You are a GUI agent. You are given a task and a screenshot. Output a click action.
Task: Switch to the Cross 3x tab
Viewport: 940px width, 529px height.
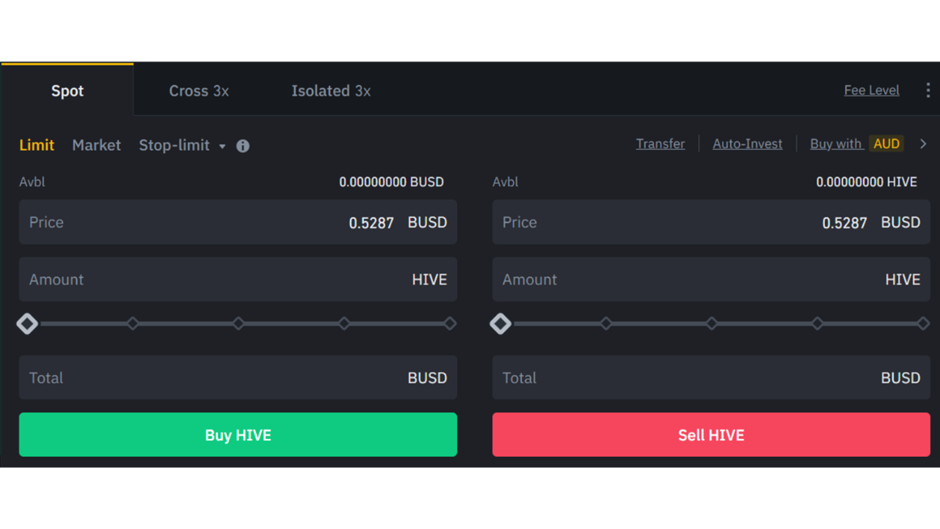(199, 91)
